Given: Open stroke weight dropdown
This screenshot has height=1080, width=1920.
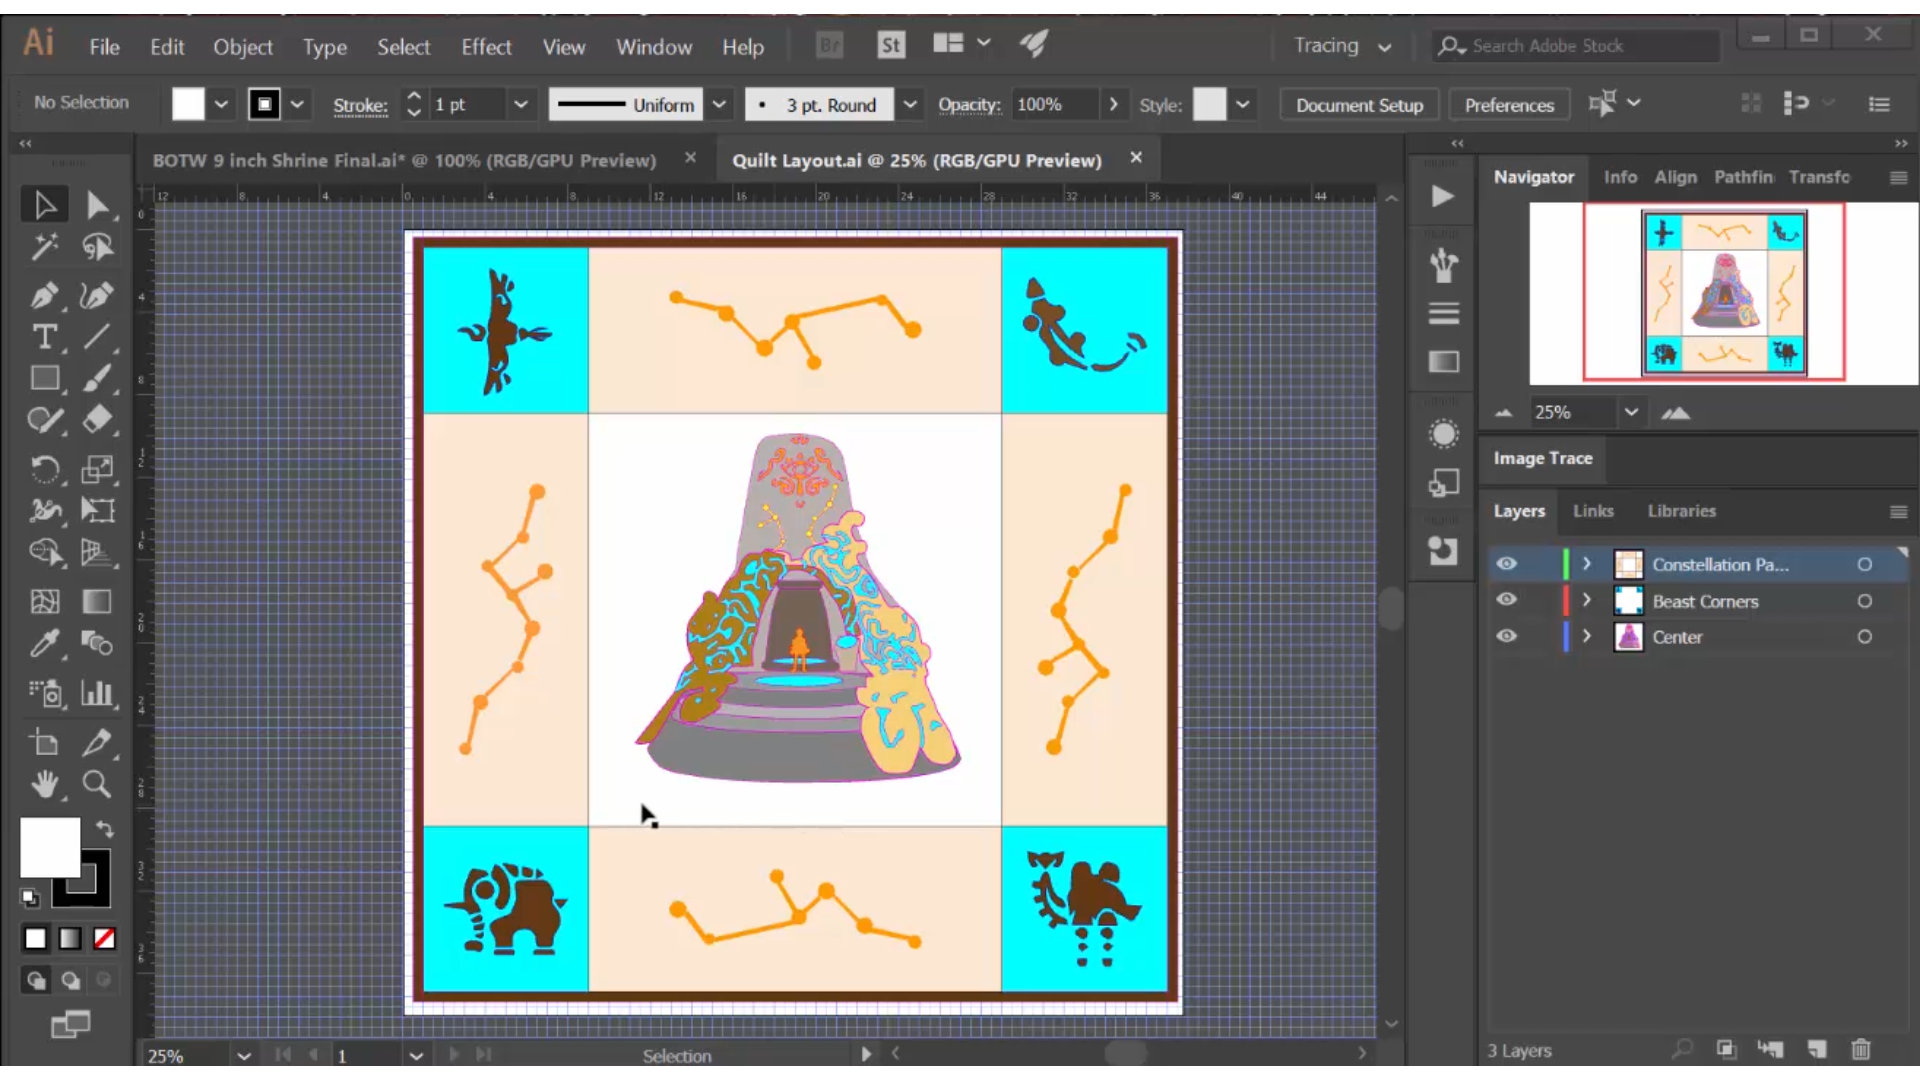Looking at the screenshot, I should coord(520,104).
